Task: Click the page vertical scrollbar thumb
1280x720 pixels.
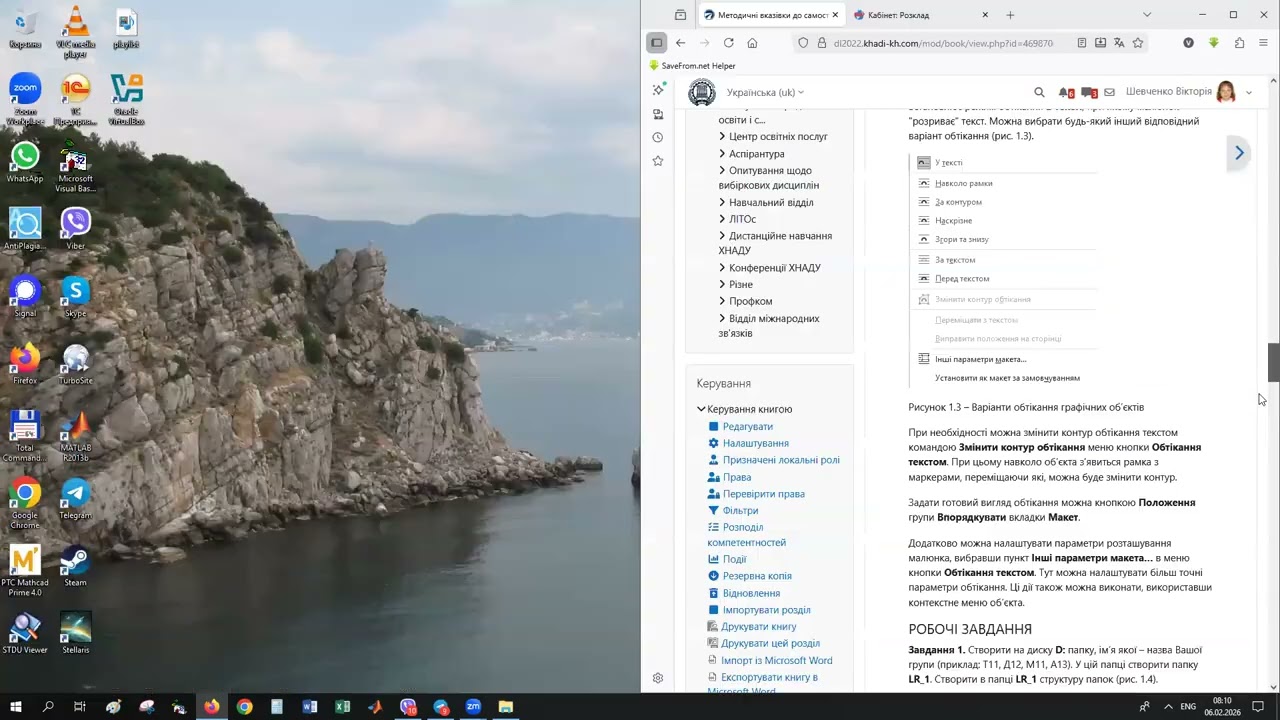Action: (1273, 362)
